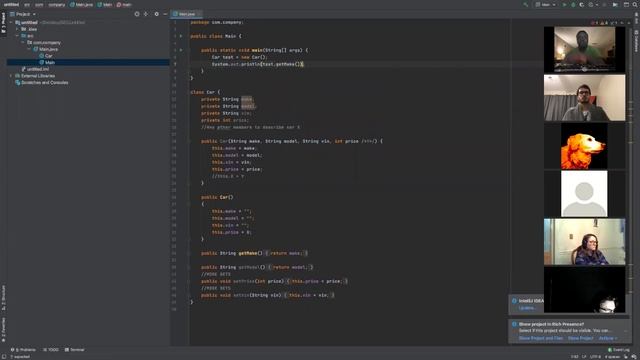Open the Main run configuration dropdown
Image resolution: width=640 pixels, height=360 pixels.
546,4
